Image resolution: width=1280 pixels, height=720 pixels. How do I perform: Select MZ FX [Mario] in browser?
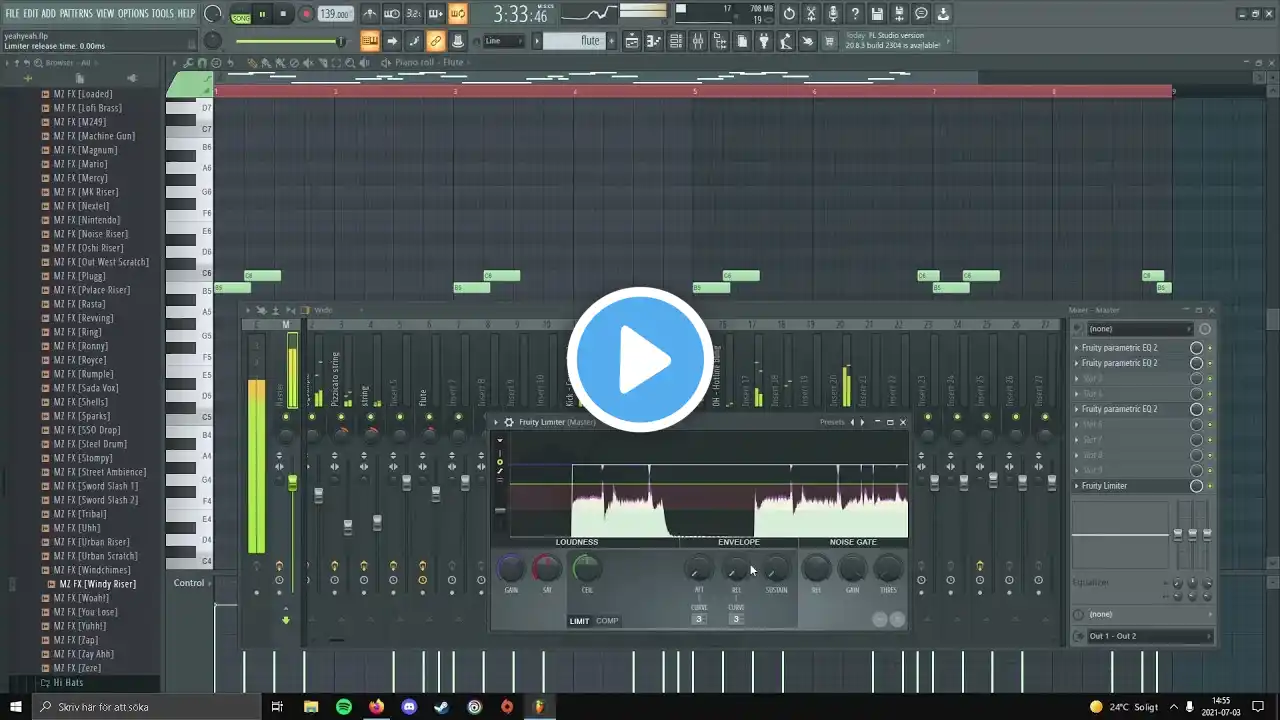81,164
